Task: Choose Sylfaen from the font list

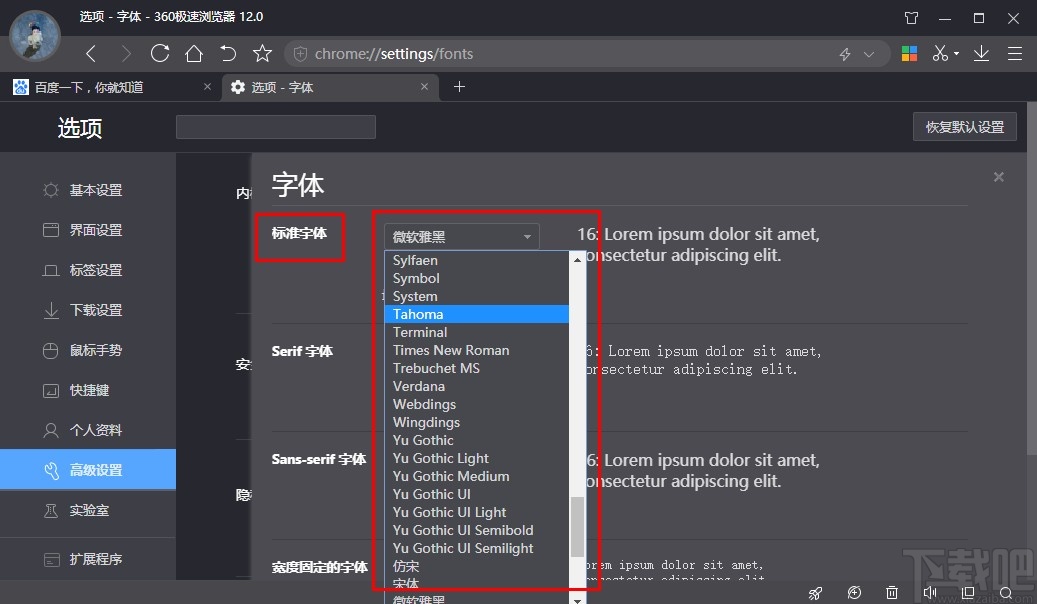Action: point(477,260)
